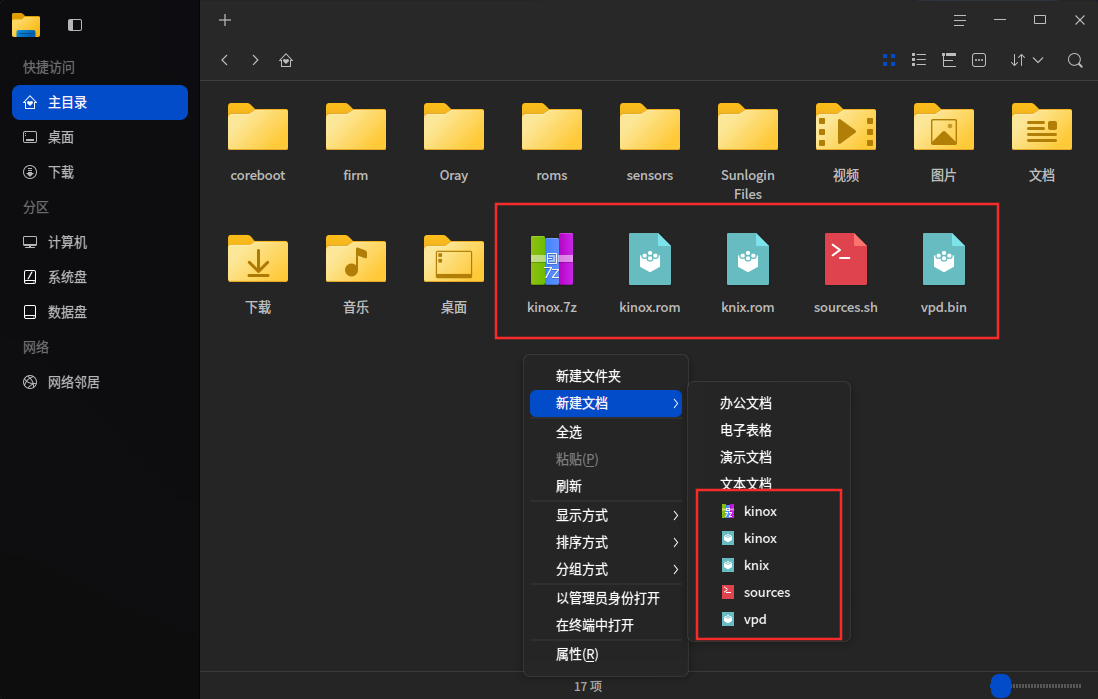Select the 文档 documents folder icon
This screenshot has height=699, width=1098.
coord(1042,127)
